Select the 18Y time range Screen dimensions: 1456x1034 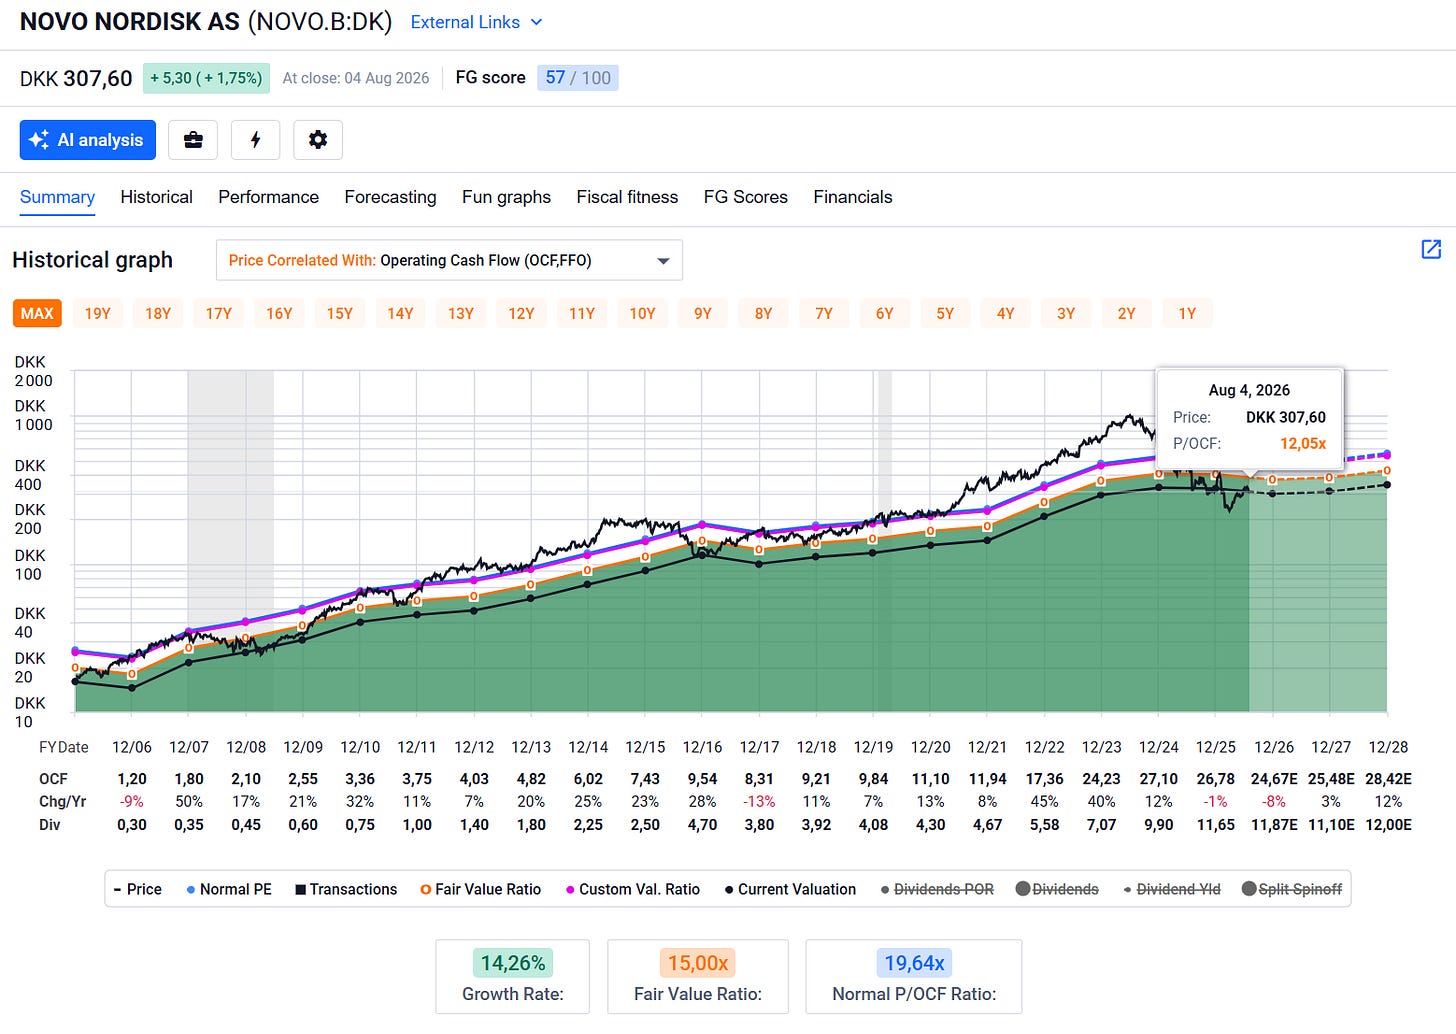(158, 313)
